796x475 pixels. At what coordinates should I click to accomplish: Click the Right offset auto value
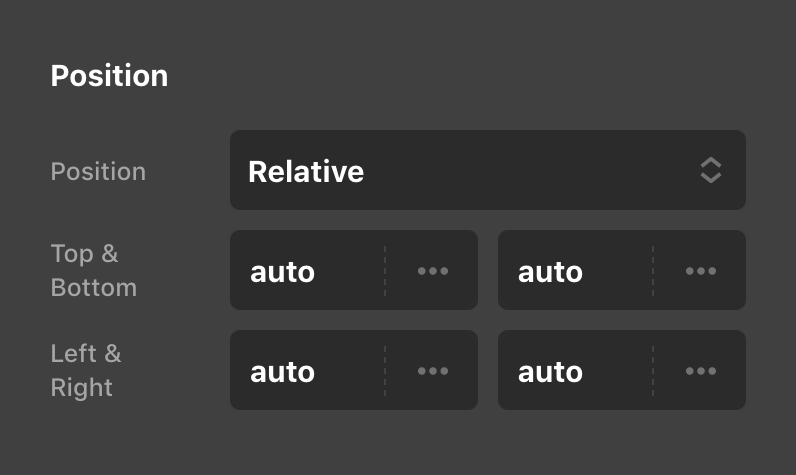pyautogui.click(x=551, y=371)
